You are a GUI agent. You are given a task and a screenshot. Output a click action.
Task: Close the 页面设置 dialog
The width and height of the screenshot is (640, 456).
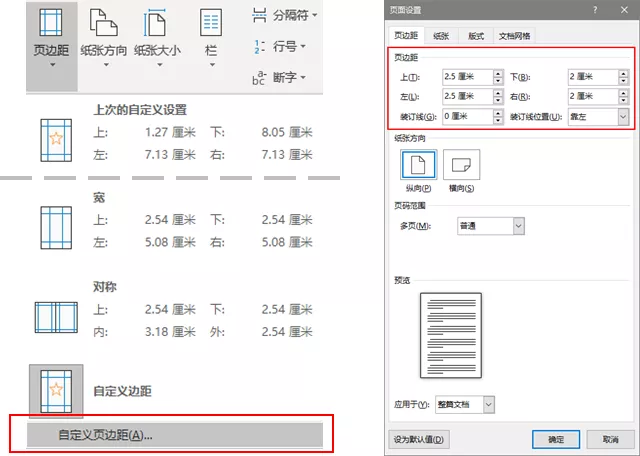point(624,10)
